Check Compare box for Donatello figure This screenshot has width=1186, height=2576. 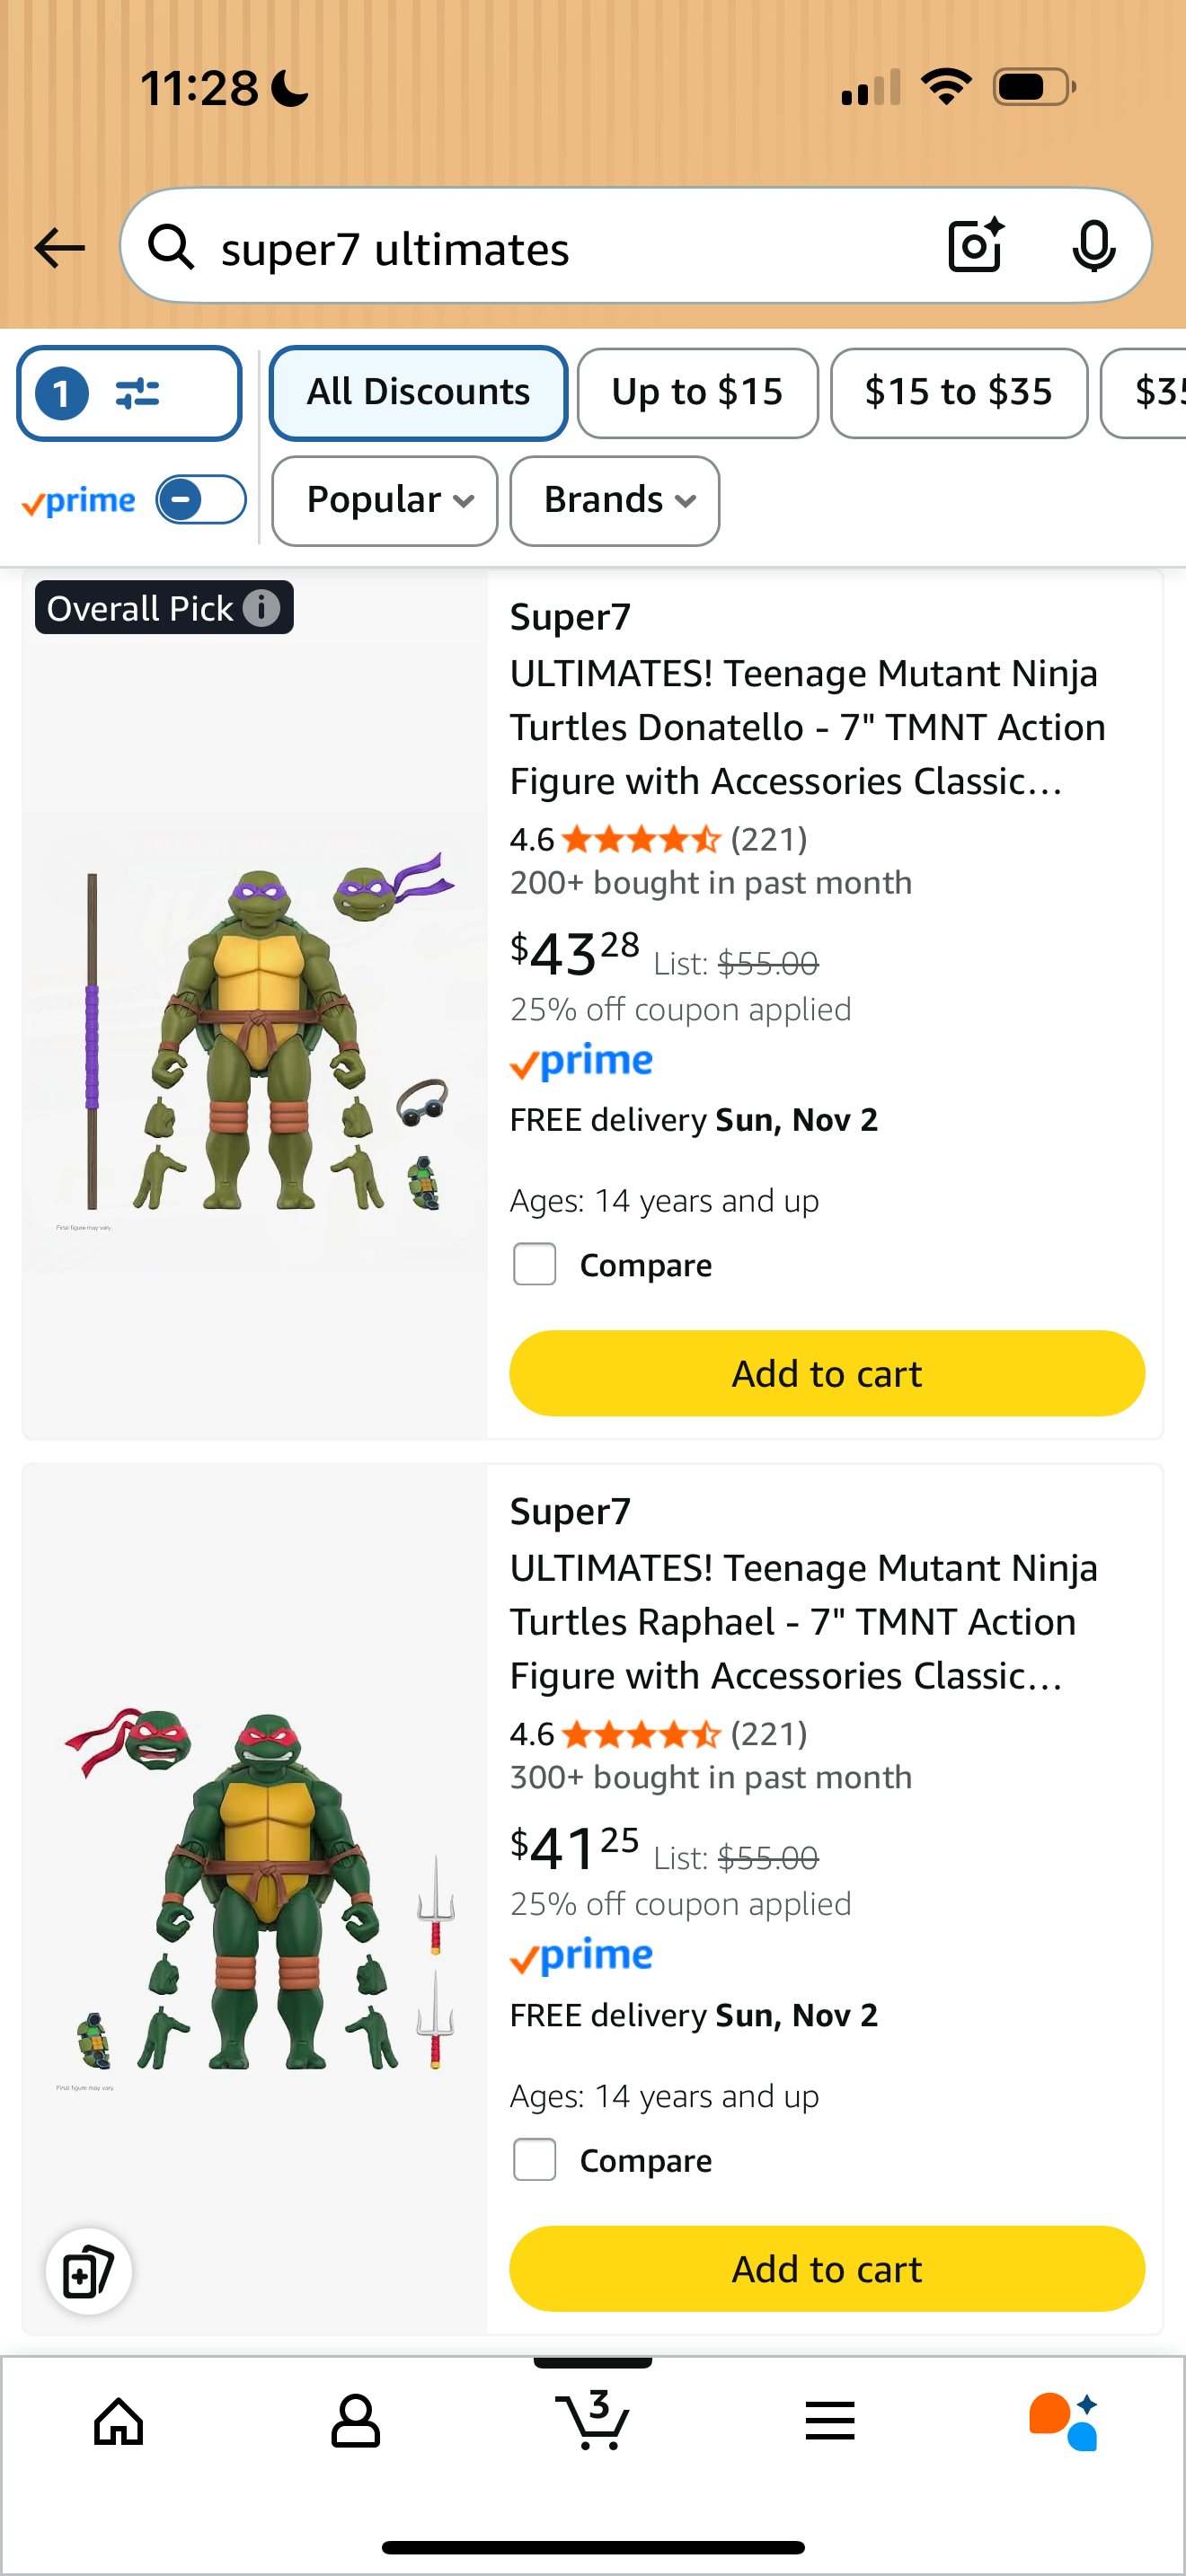pos(535,1265)
